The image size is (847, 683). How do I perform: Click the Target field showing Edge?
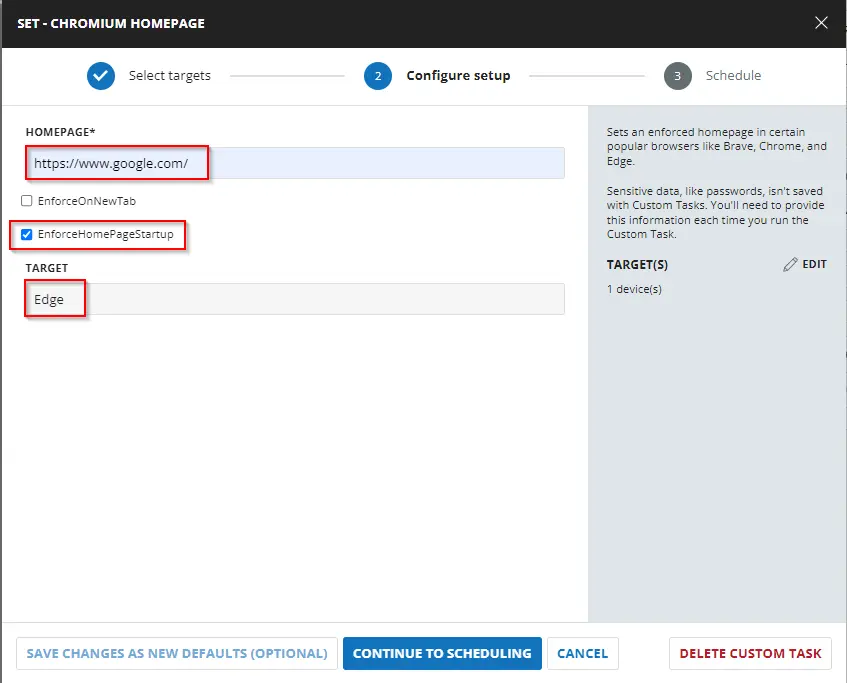(295, 299)
